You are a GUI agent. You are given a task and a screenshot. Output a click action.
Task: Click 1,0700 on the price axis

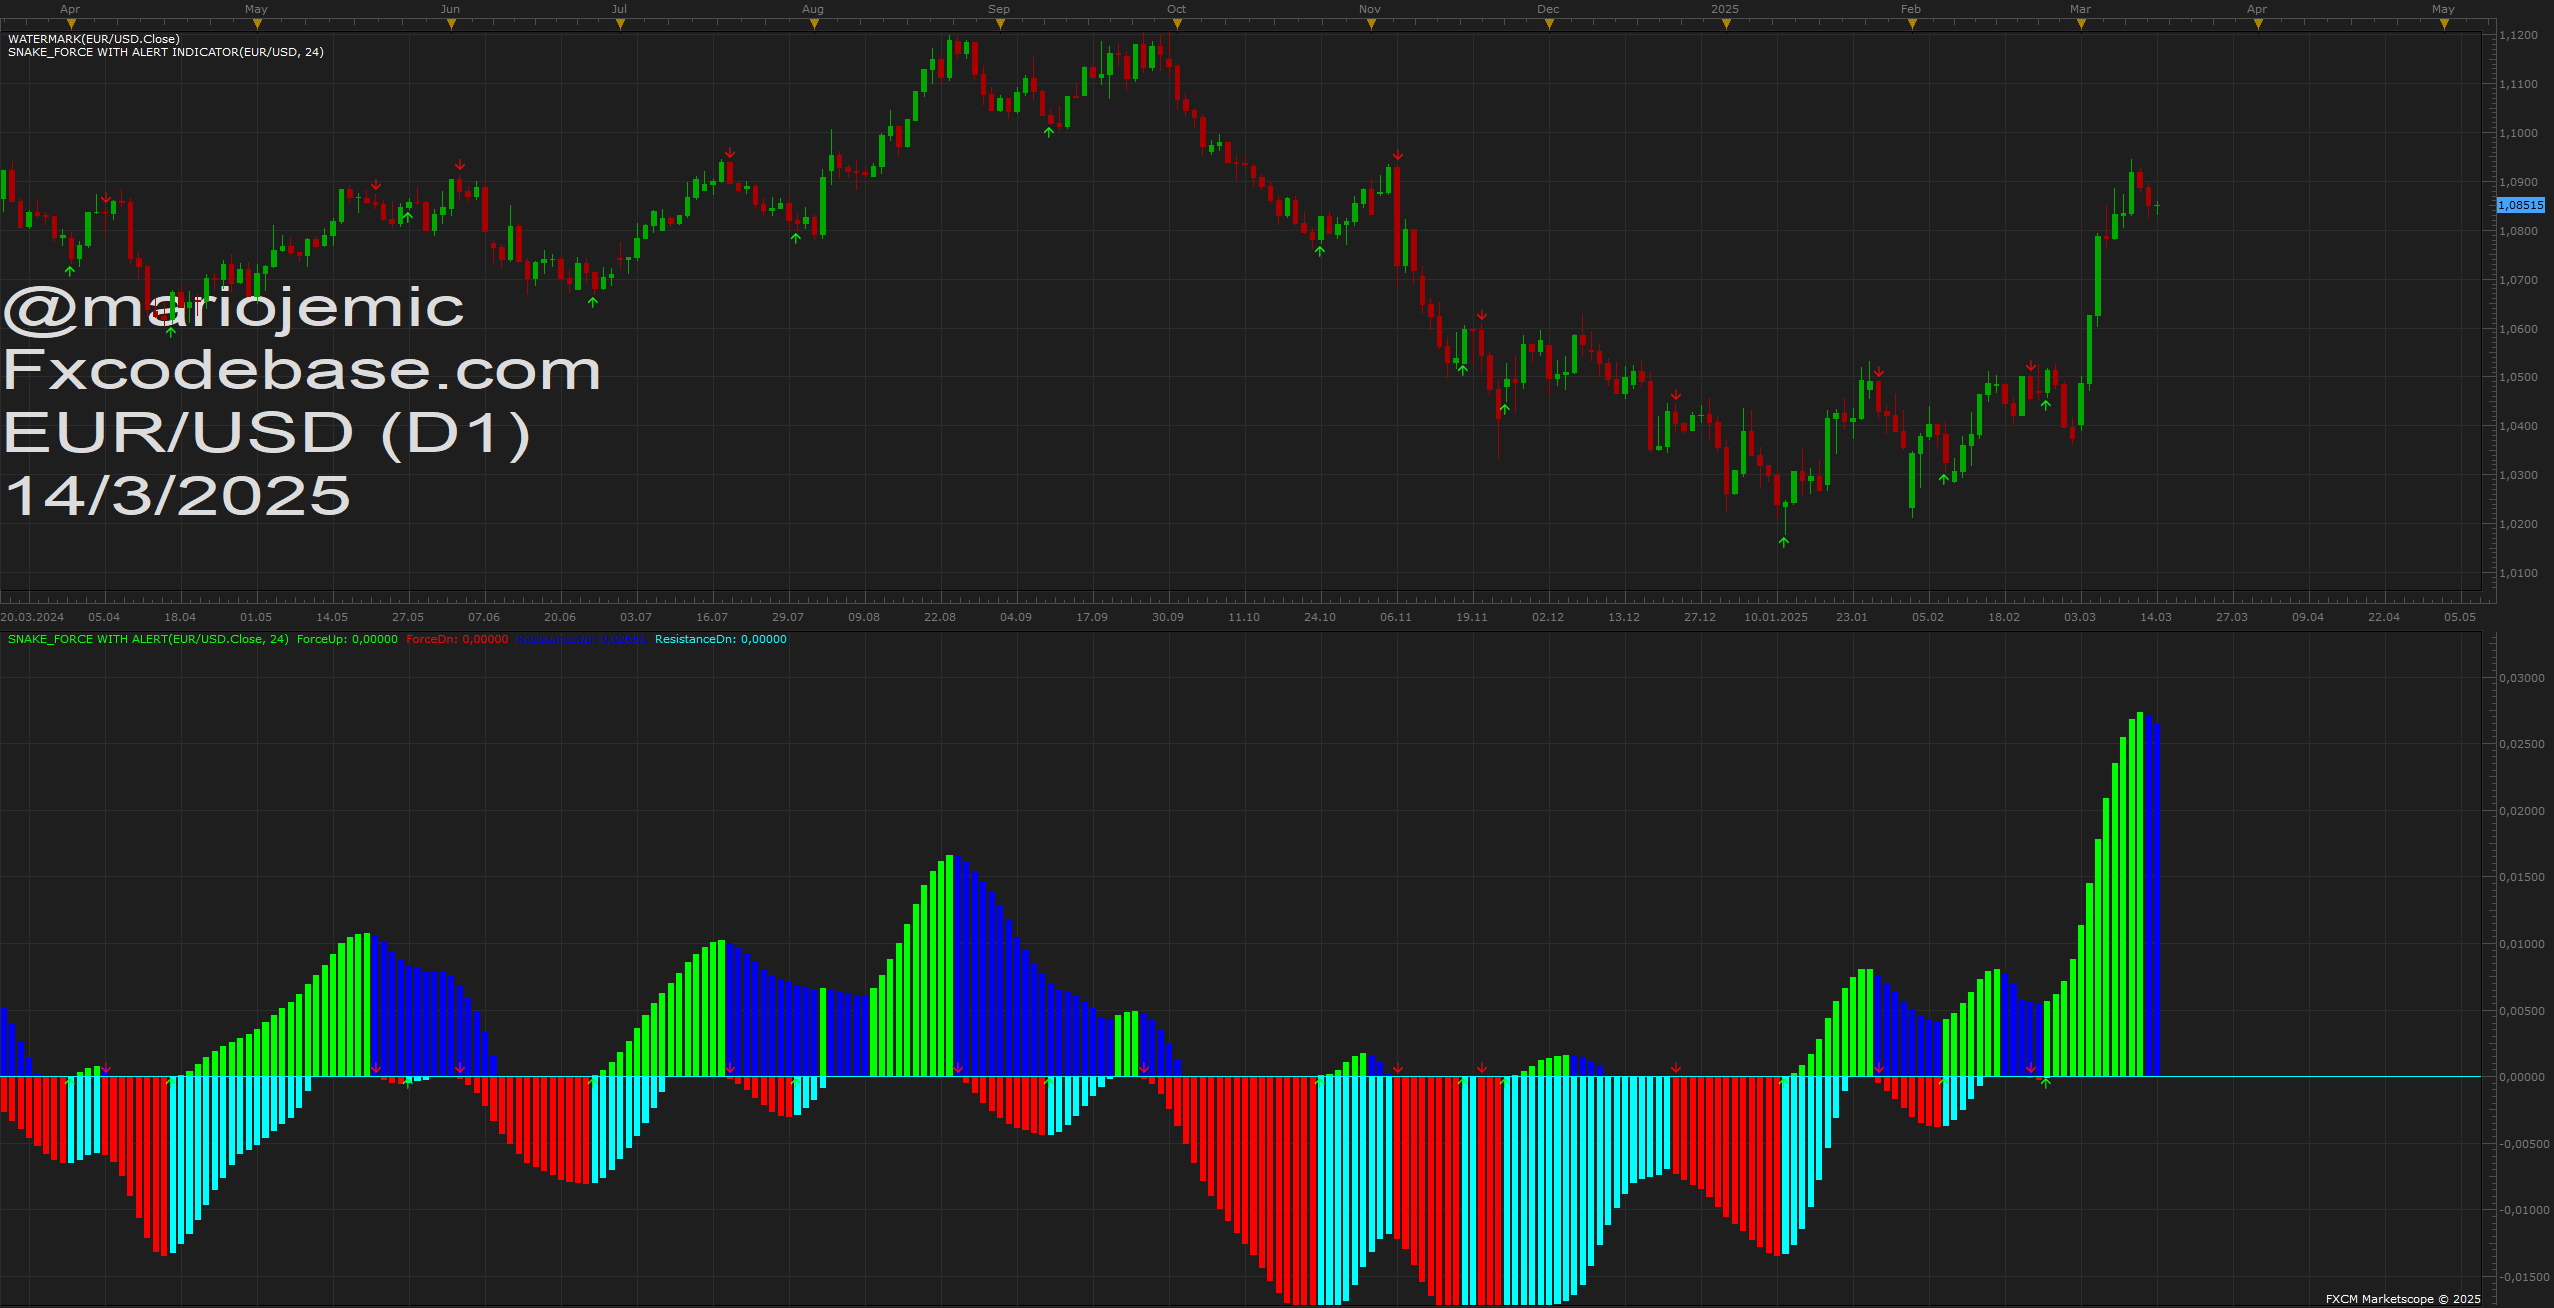(x=2518, y=280)
